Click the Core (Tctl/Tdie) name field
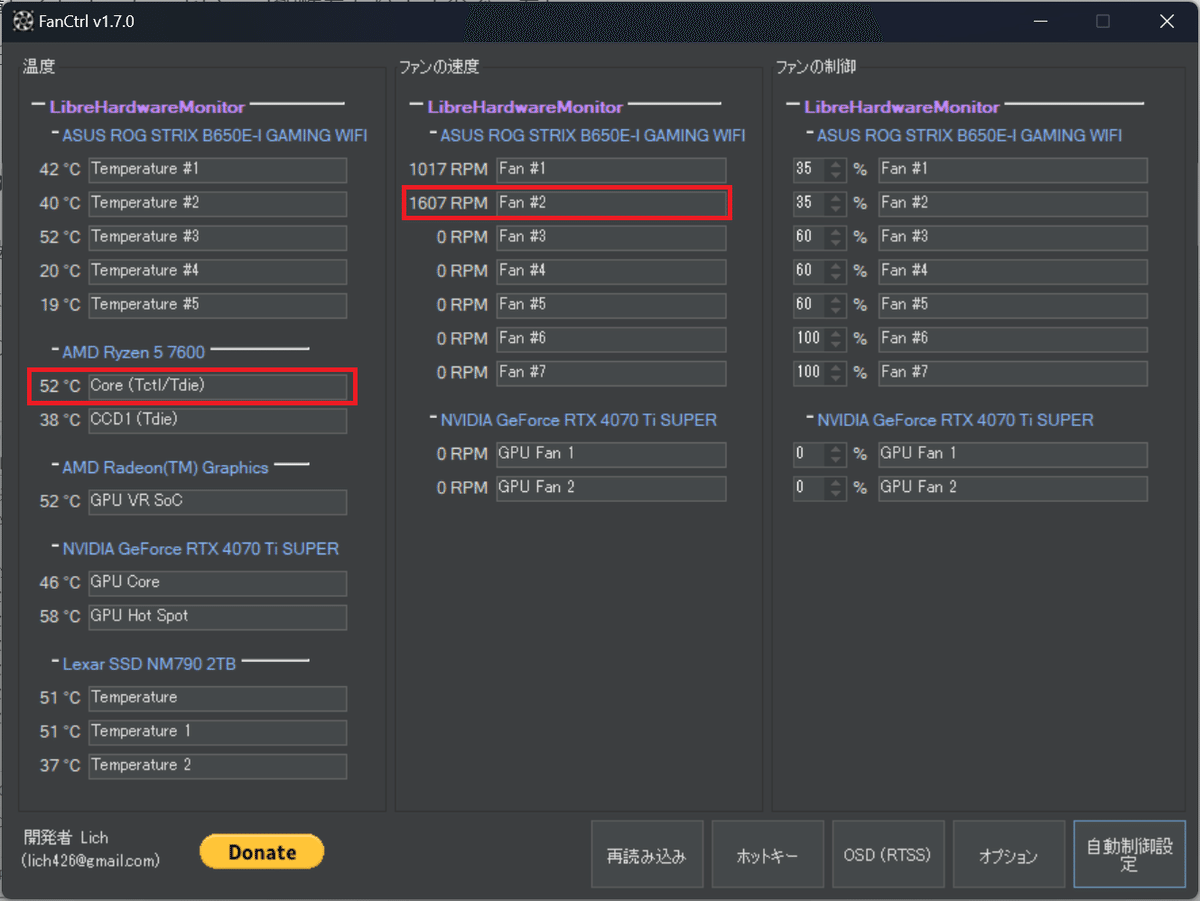 218,386
